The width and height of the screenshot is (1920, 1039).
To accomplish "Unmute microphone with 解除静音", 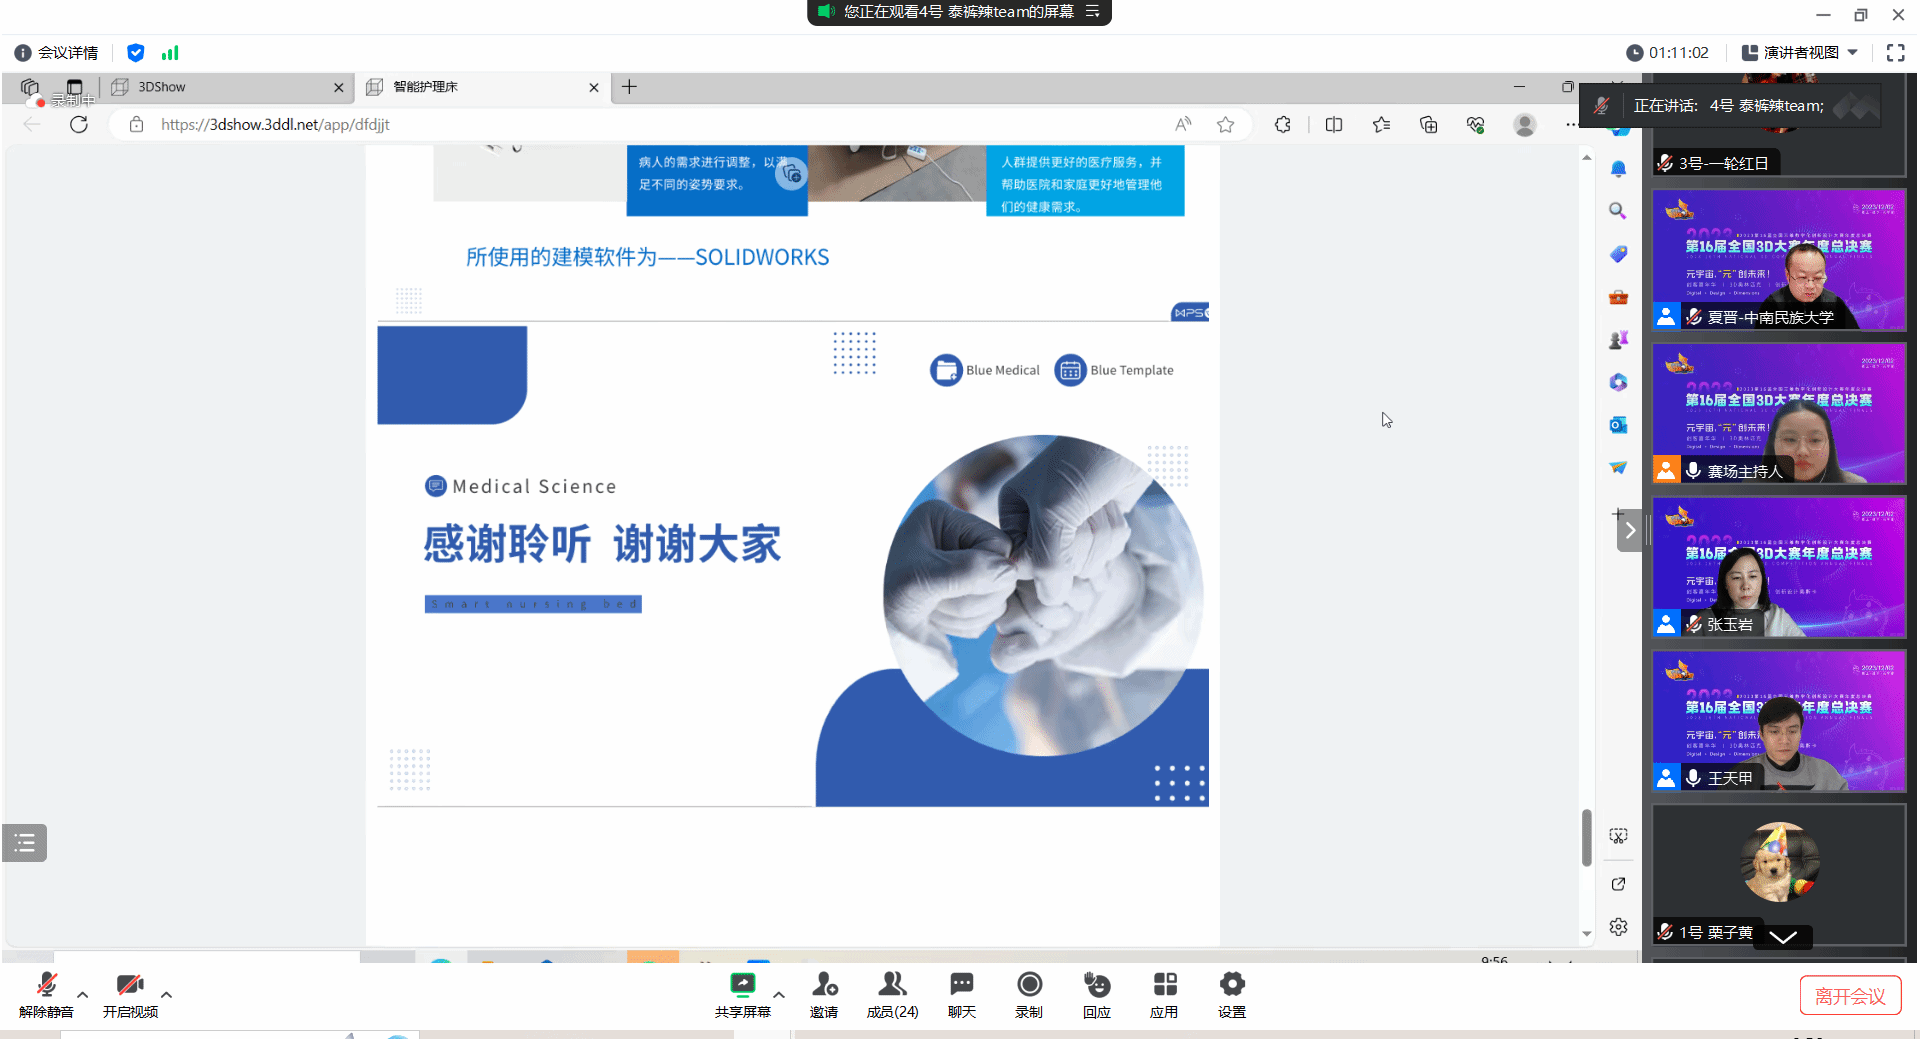I will (46, 994).
